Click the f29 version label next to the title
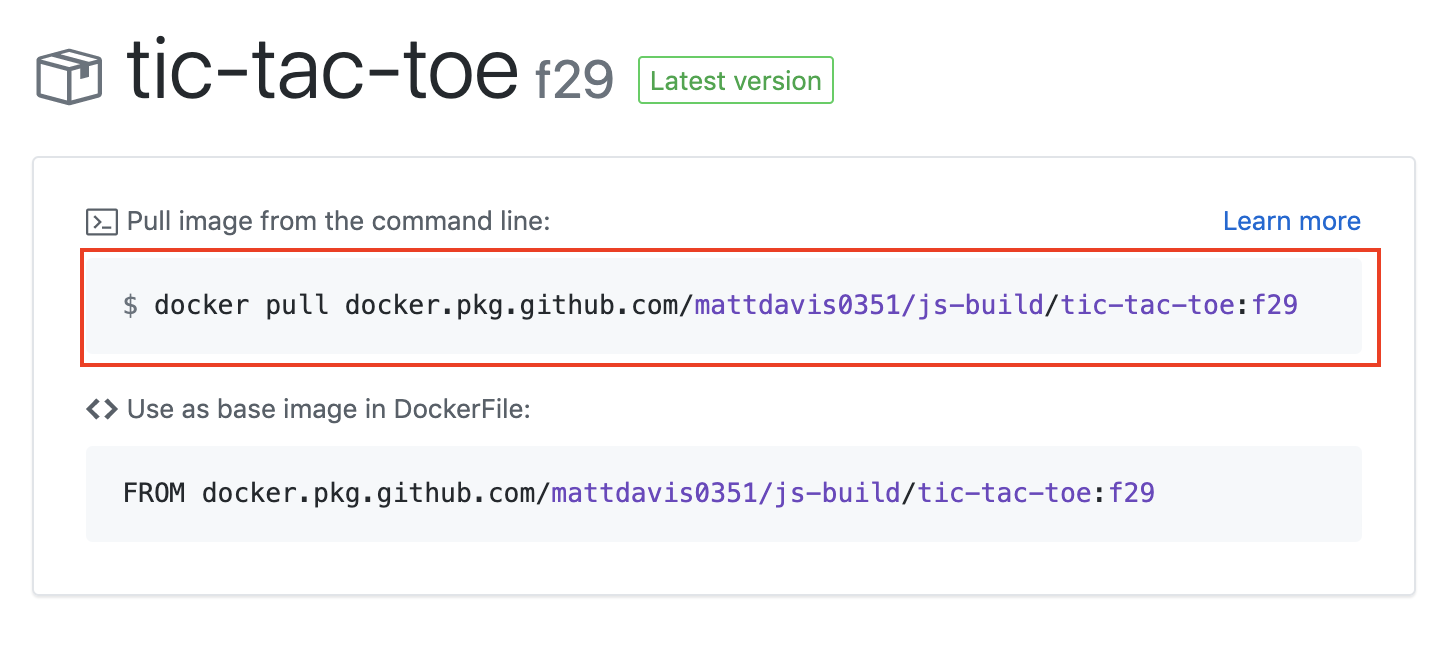The height and width of the screenshot is (648, 1448). [x=573, y=82]
